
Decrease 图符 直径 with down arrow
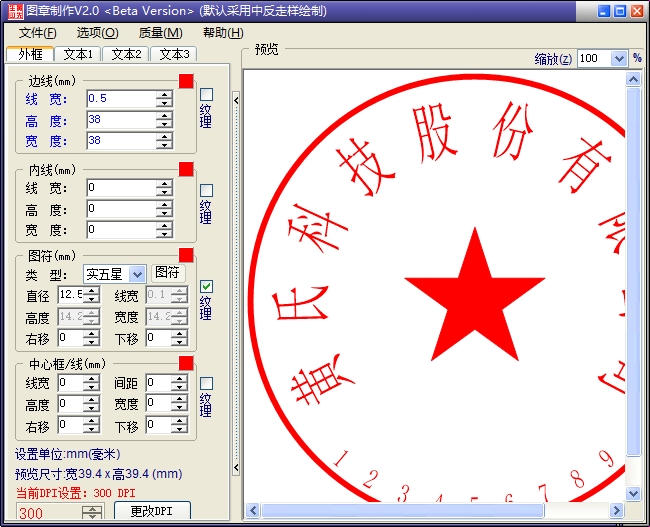pos(91,299)
